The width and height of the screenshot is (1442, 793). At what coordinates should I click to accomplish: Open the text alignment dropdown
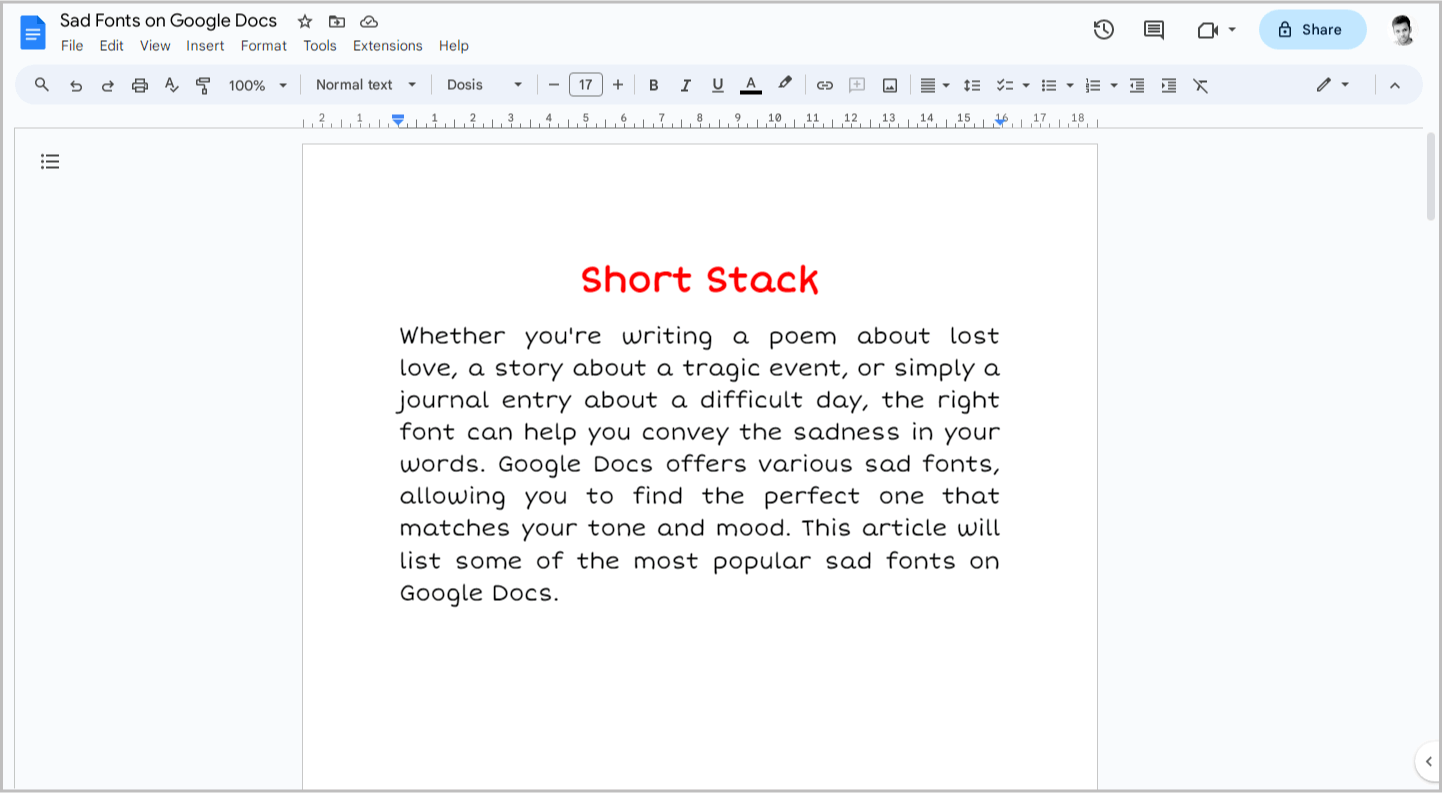point(934,86)
